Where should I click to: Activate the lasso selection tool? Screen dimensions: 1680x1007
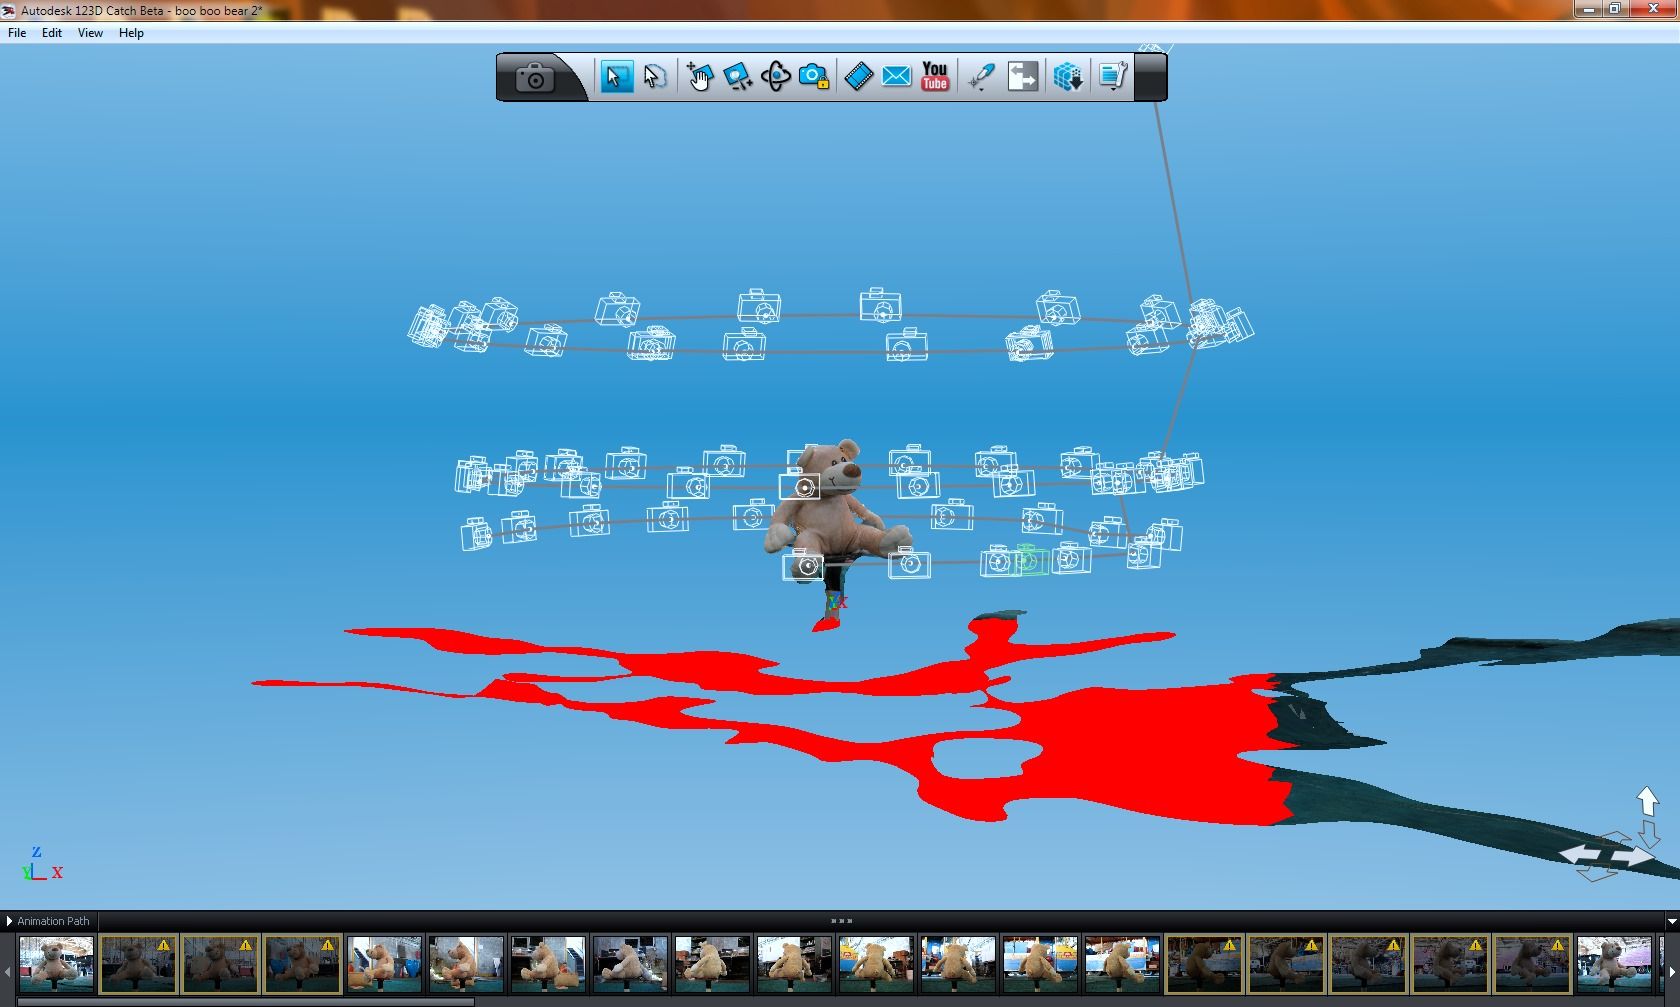pyautogui.click(x=655, y=76)
